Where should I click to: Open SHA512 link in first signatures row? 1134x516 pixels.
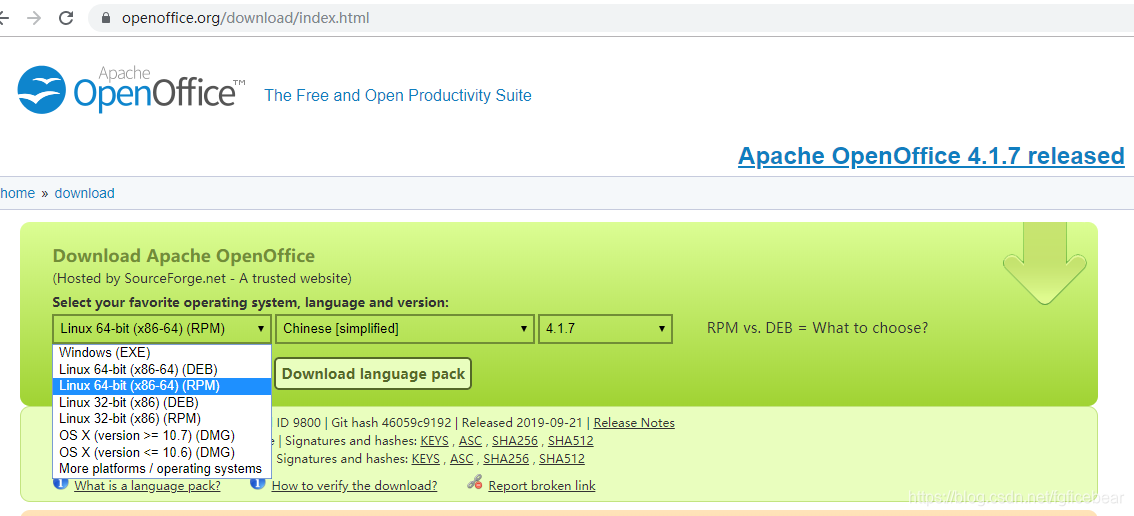point(571,441)
